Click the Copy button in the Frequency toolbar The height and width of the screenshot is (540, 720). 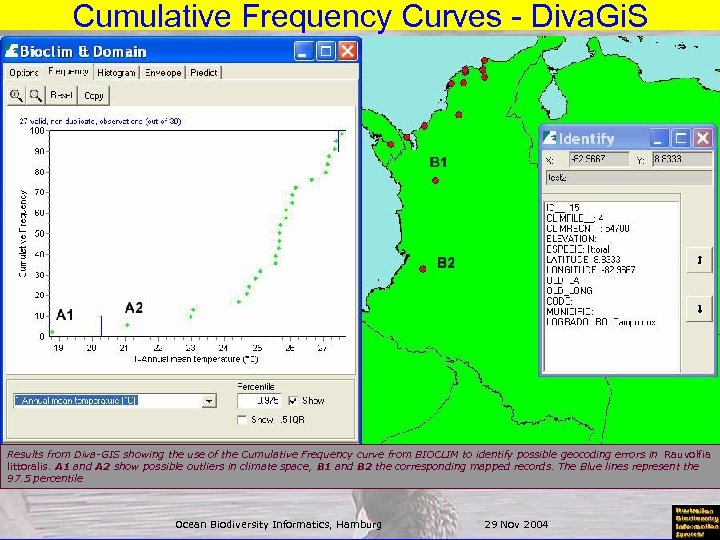click(94, 96)
